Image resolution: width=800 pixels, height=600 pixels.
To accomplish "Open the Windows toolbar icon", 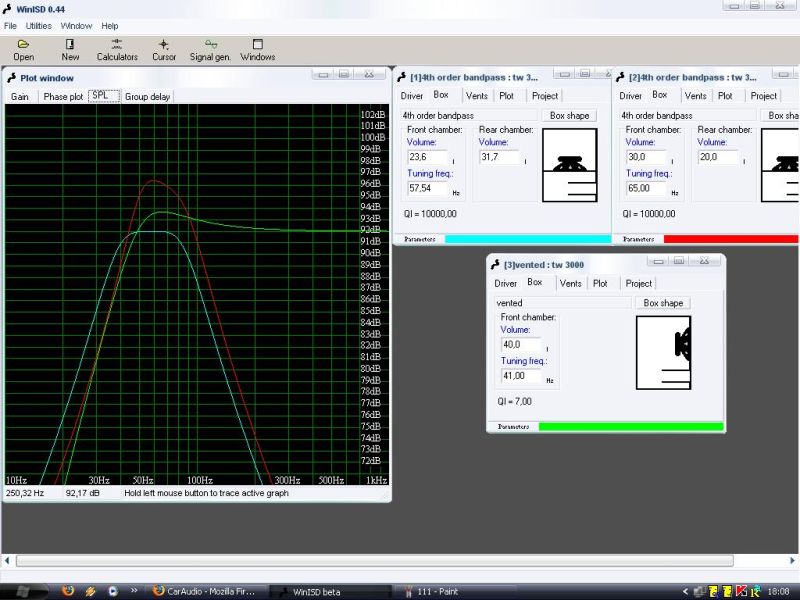I will point(257,50).
